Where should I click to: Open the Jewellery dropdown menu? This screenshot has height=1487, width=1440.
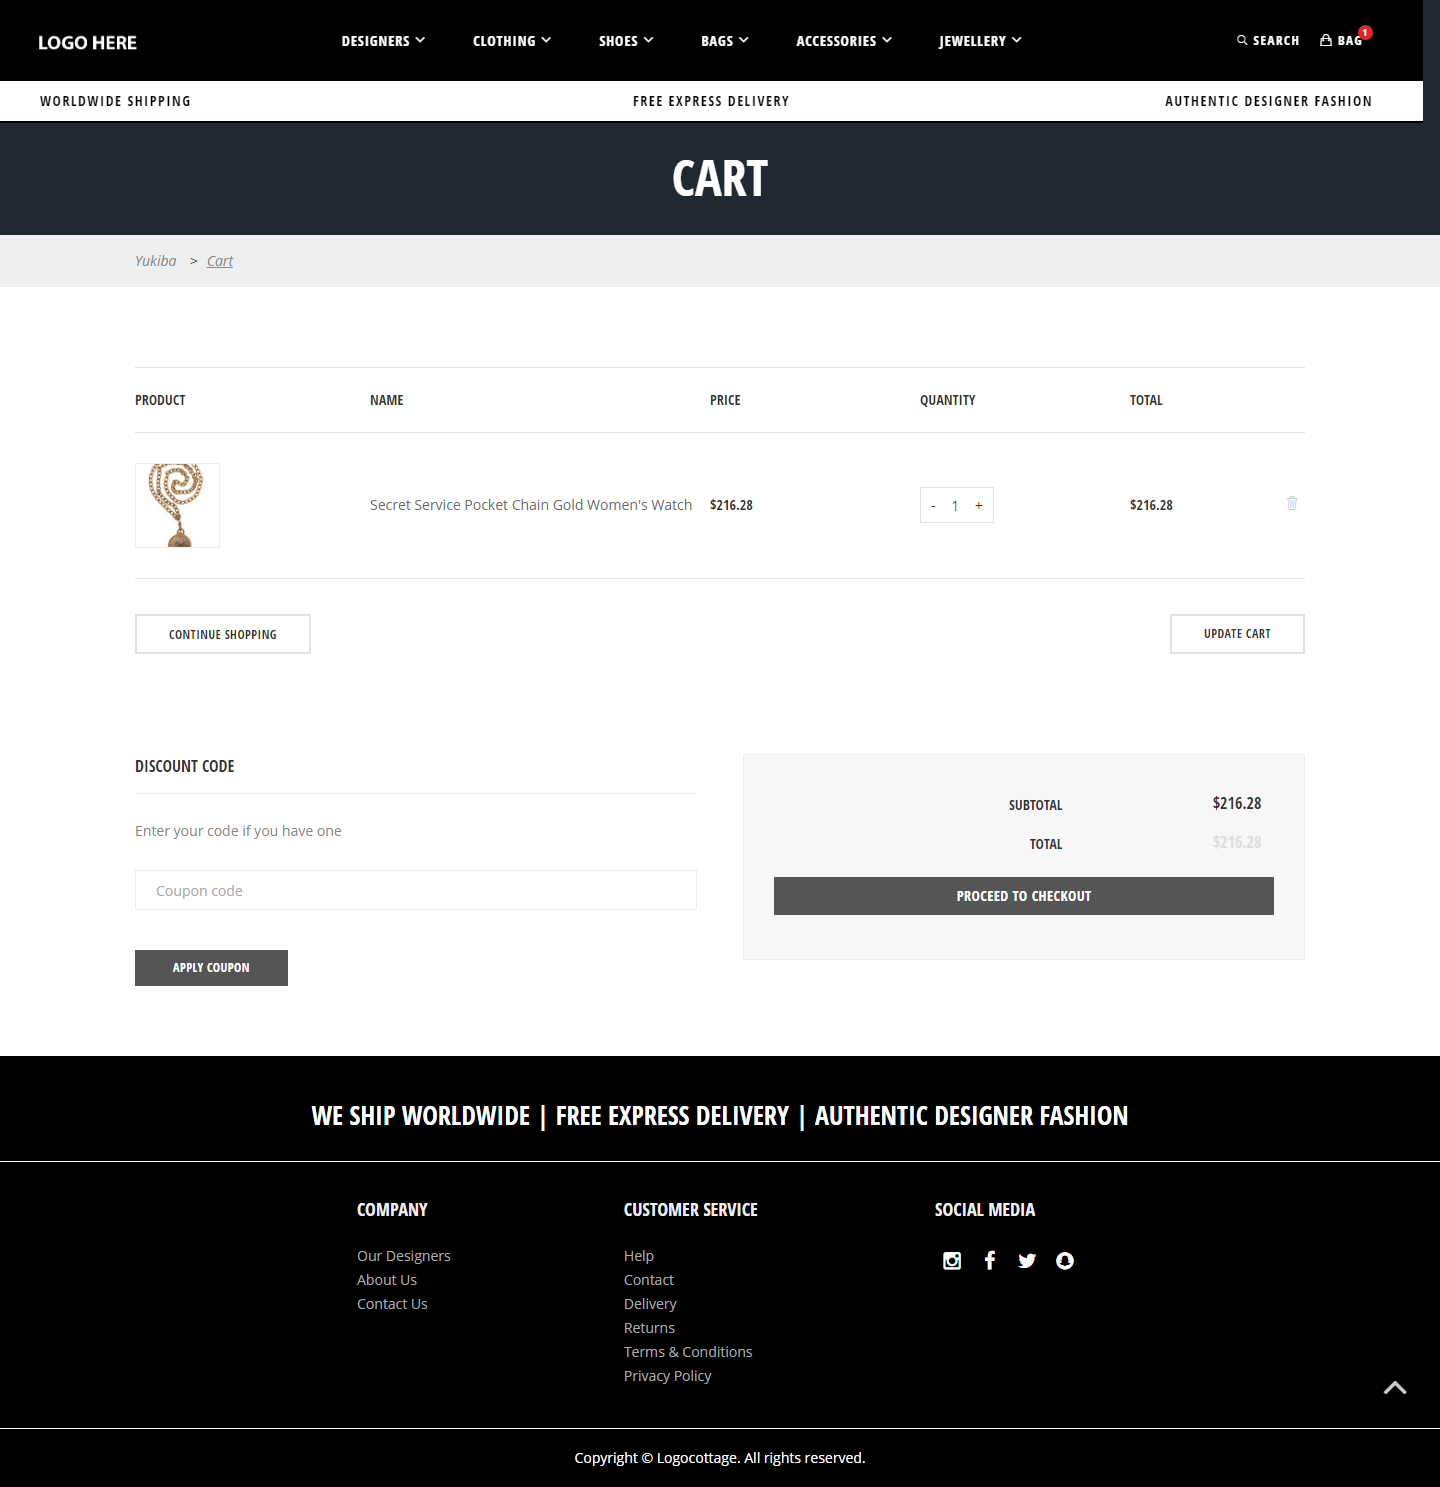(979, 41)
